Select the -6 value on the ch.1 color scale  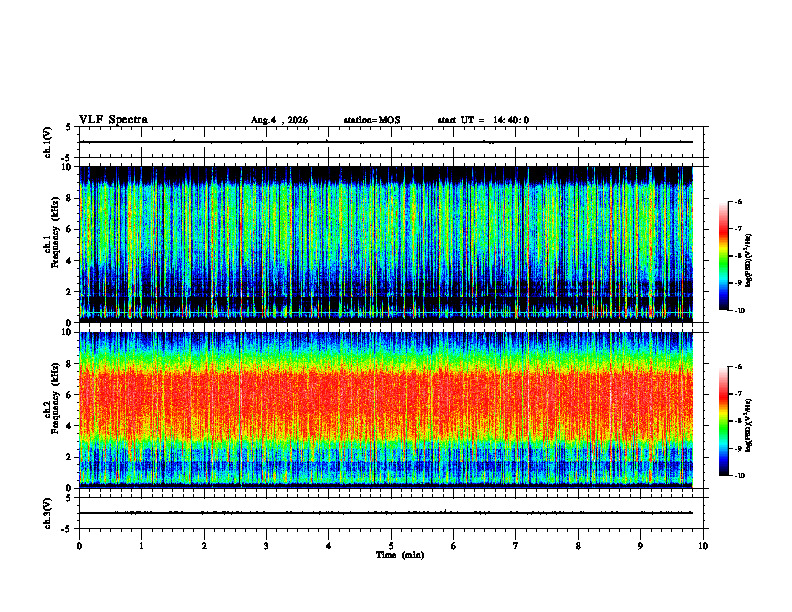pos(738,202)
